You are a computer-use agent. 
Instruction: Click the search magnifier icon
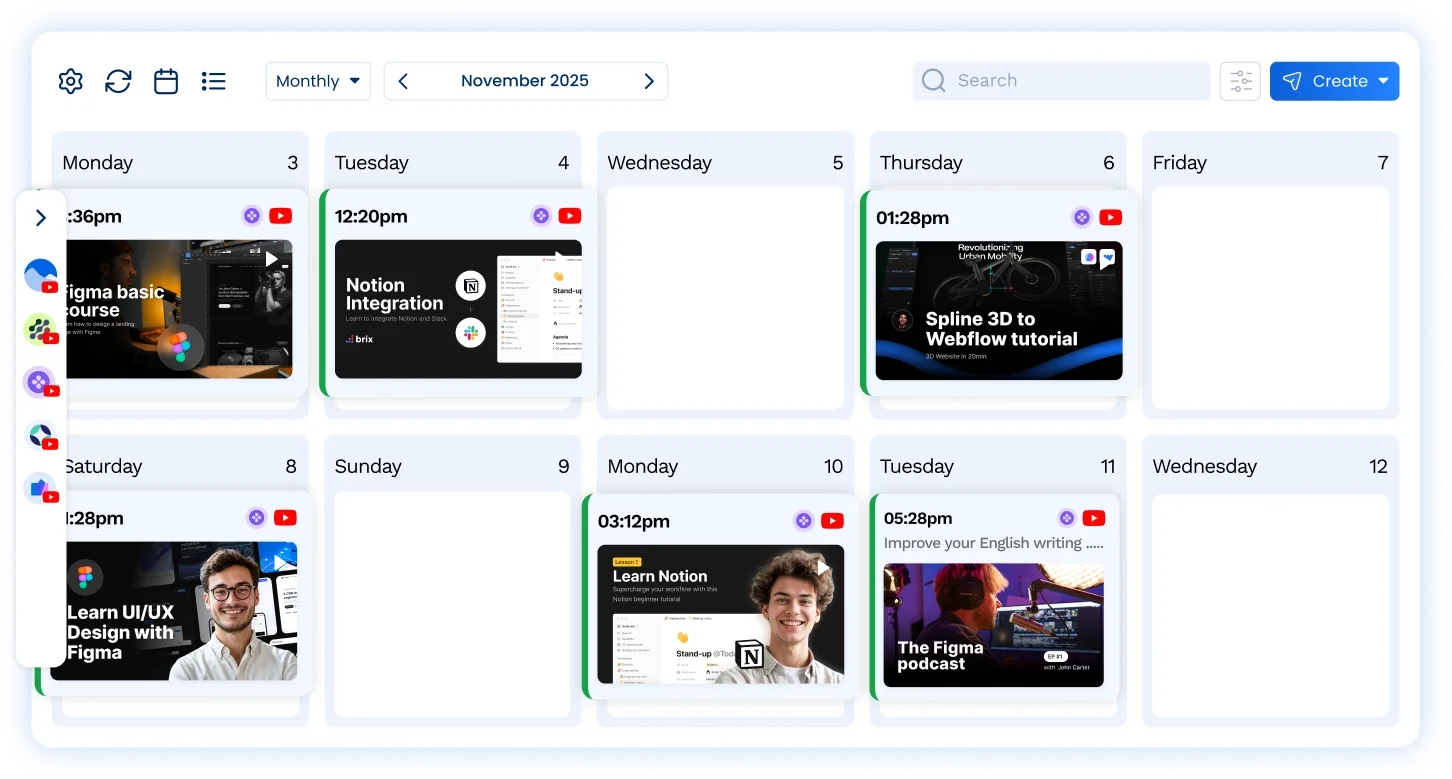pyautogui.click(x=933, y=80)
